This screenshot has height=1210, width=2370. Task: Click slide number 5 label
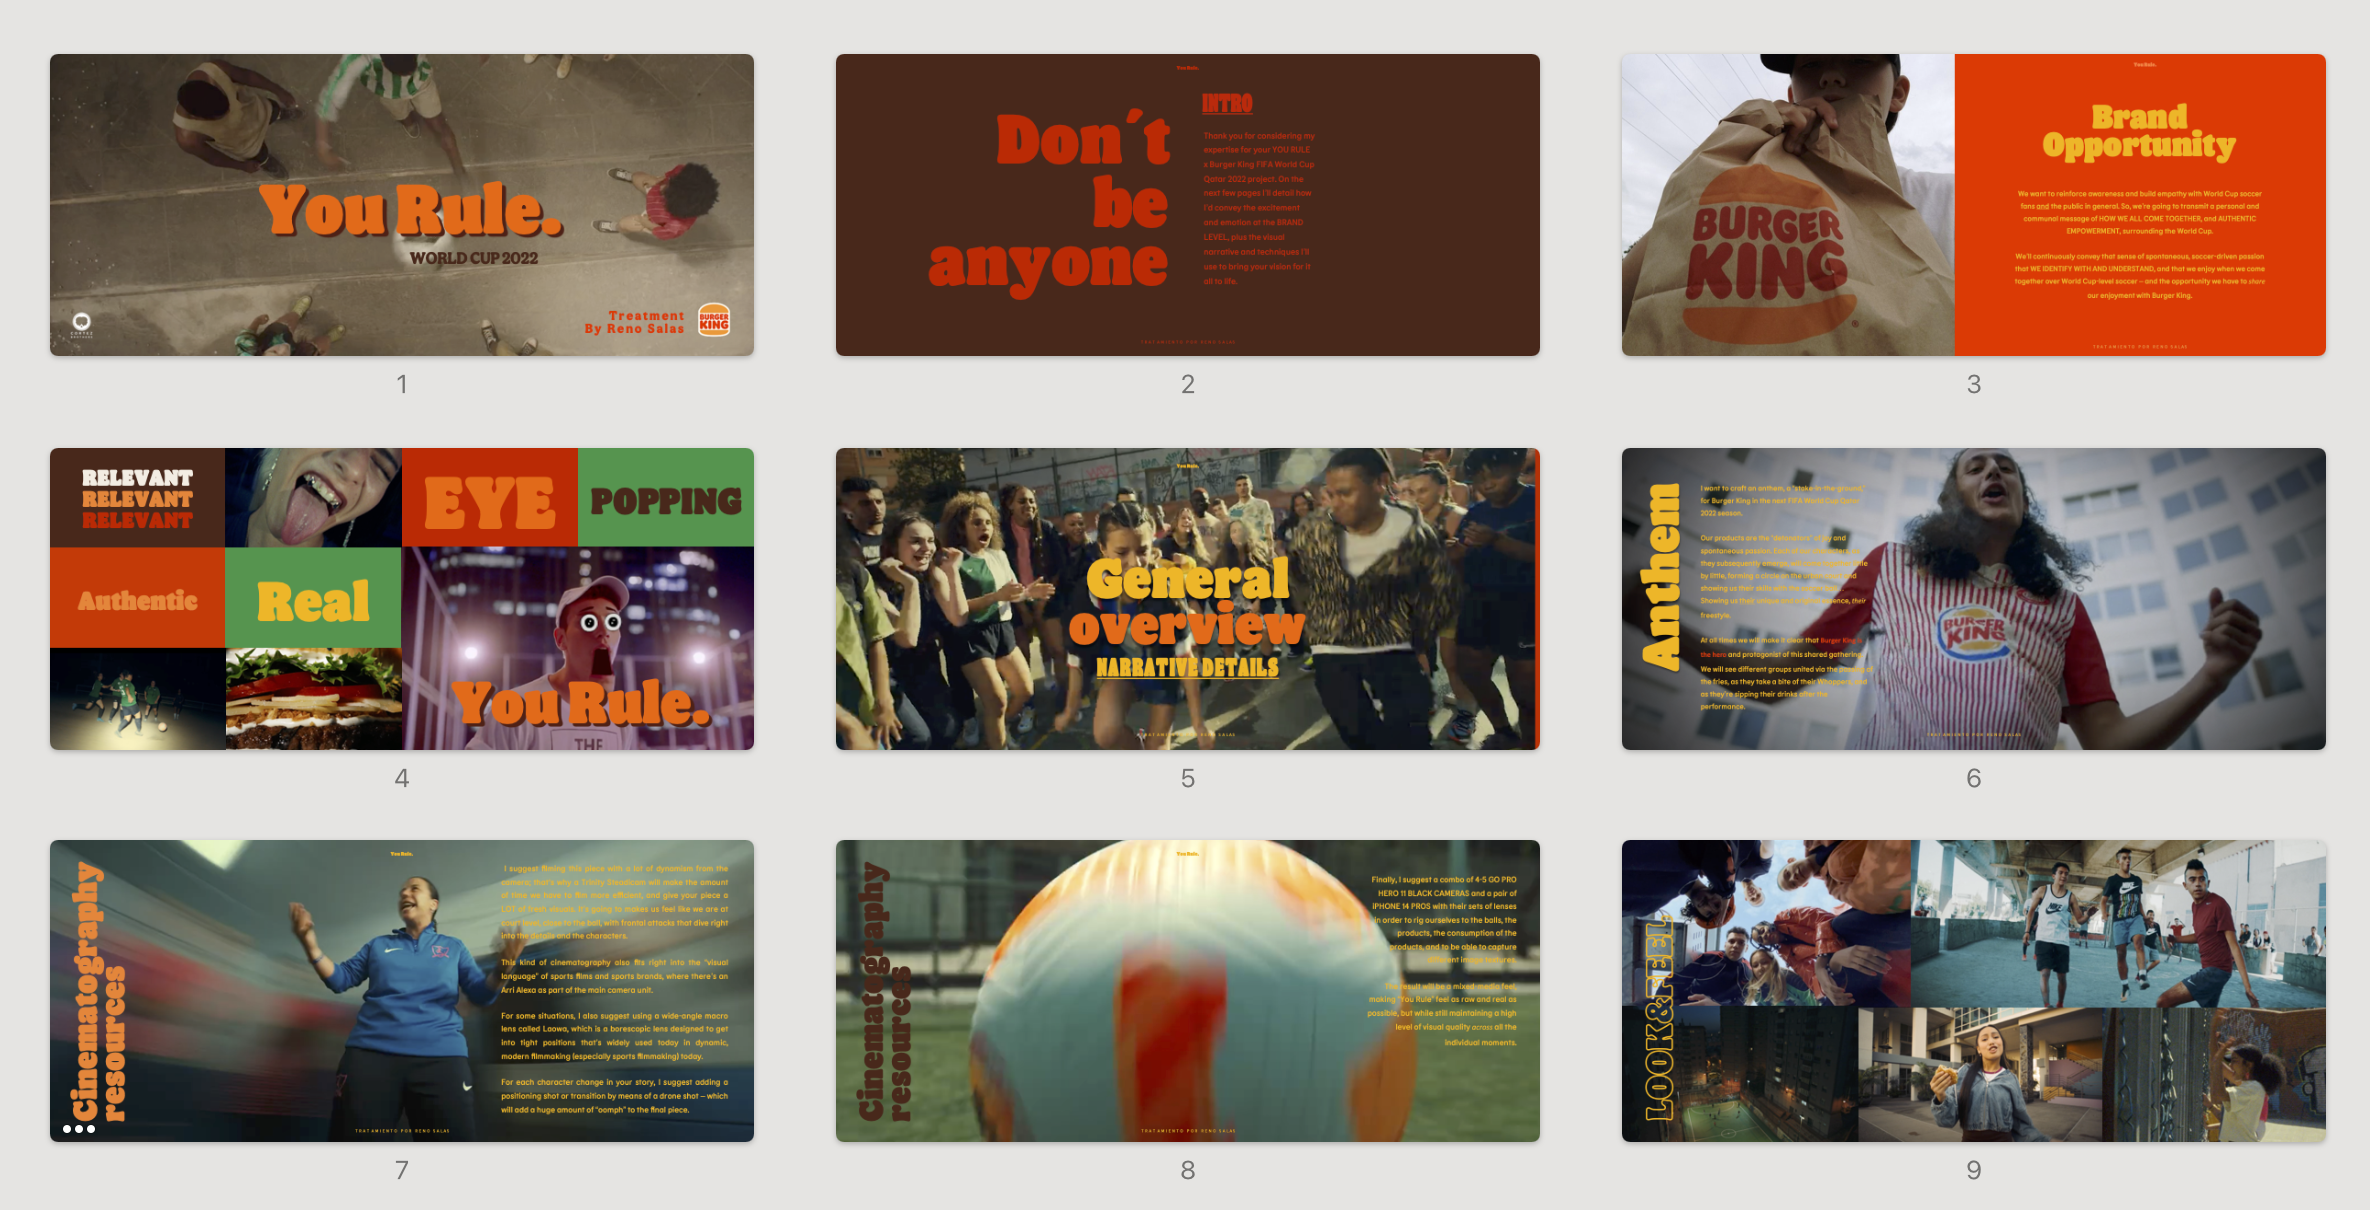pyautogui.click(x=1187, y=778)
